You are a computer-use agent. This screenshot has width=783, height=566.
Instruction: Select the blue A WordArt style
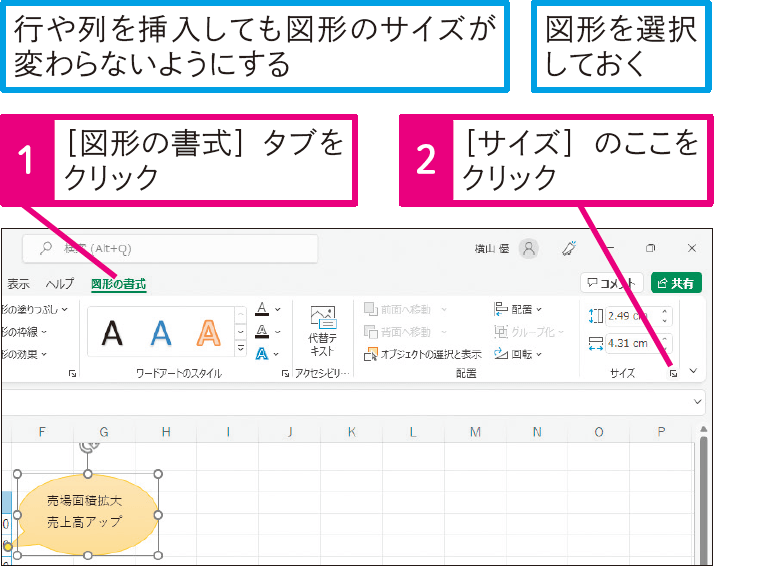point(161,333)
